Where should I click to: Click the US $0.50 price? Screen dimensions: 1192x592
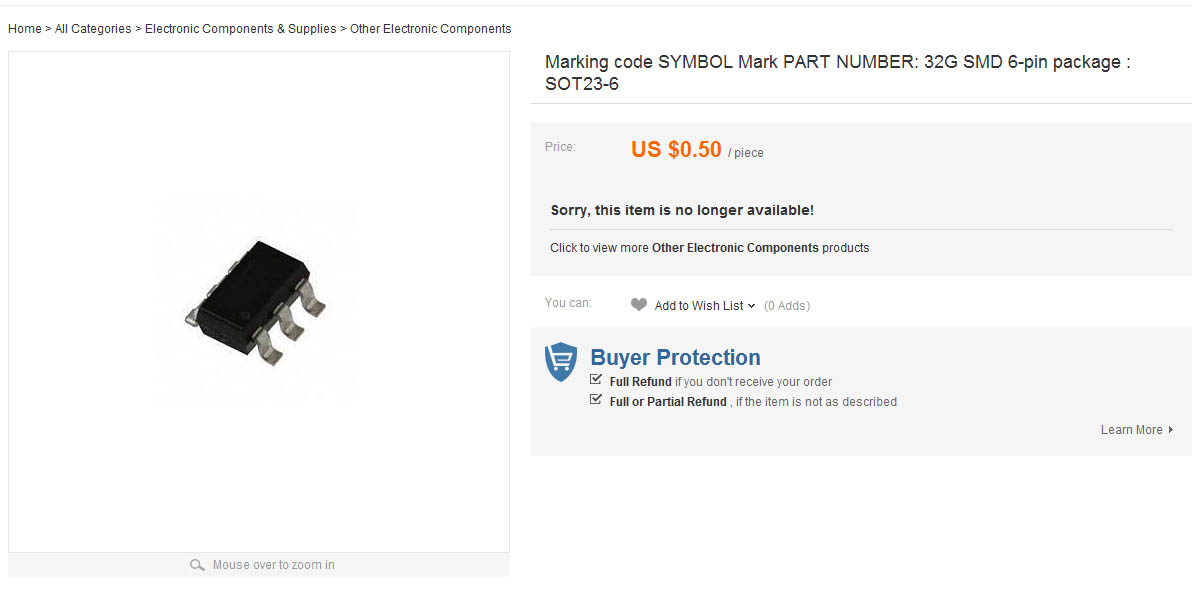tap(676, 150)
